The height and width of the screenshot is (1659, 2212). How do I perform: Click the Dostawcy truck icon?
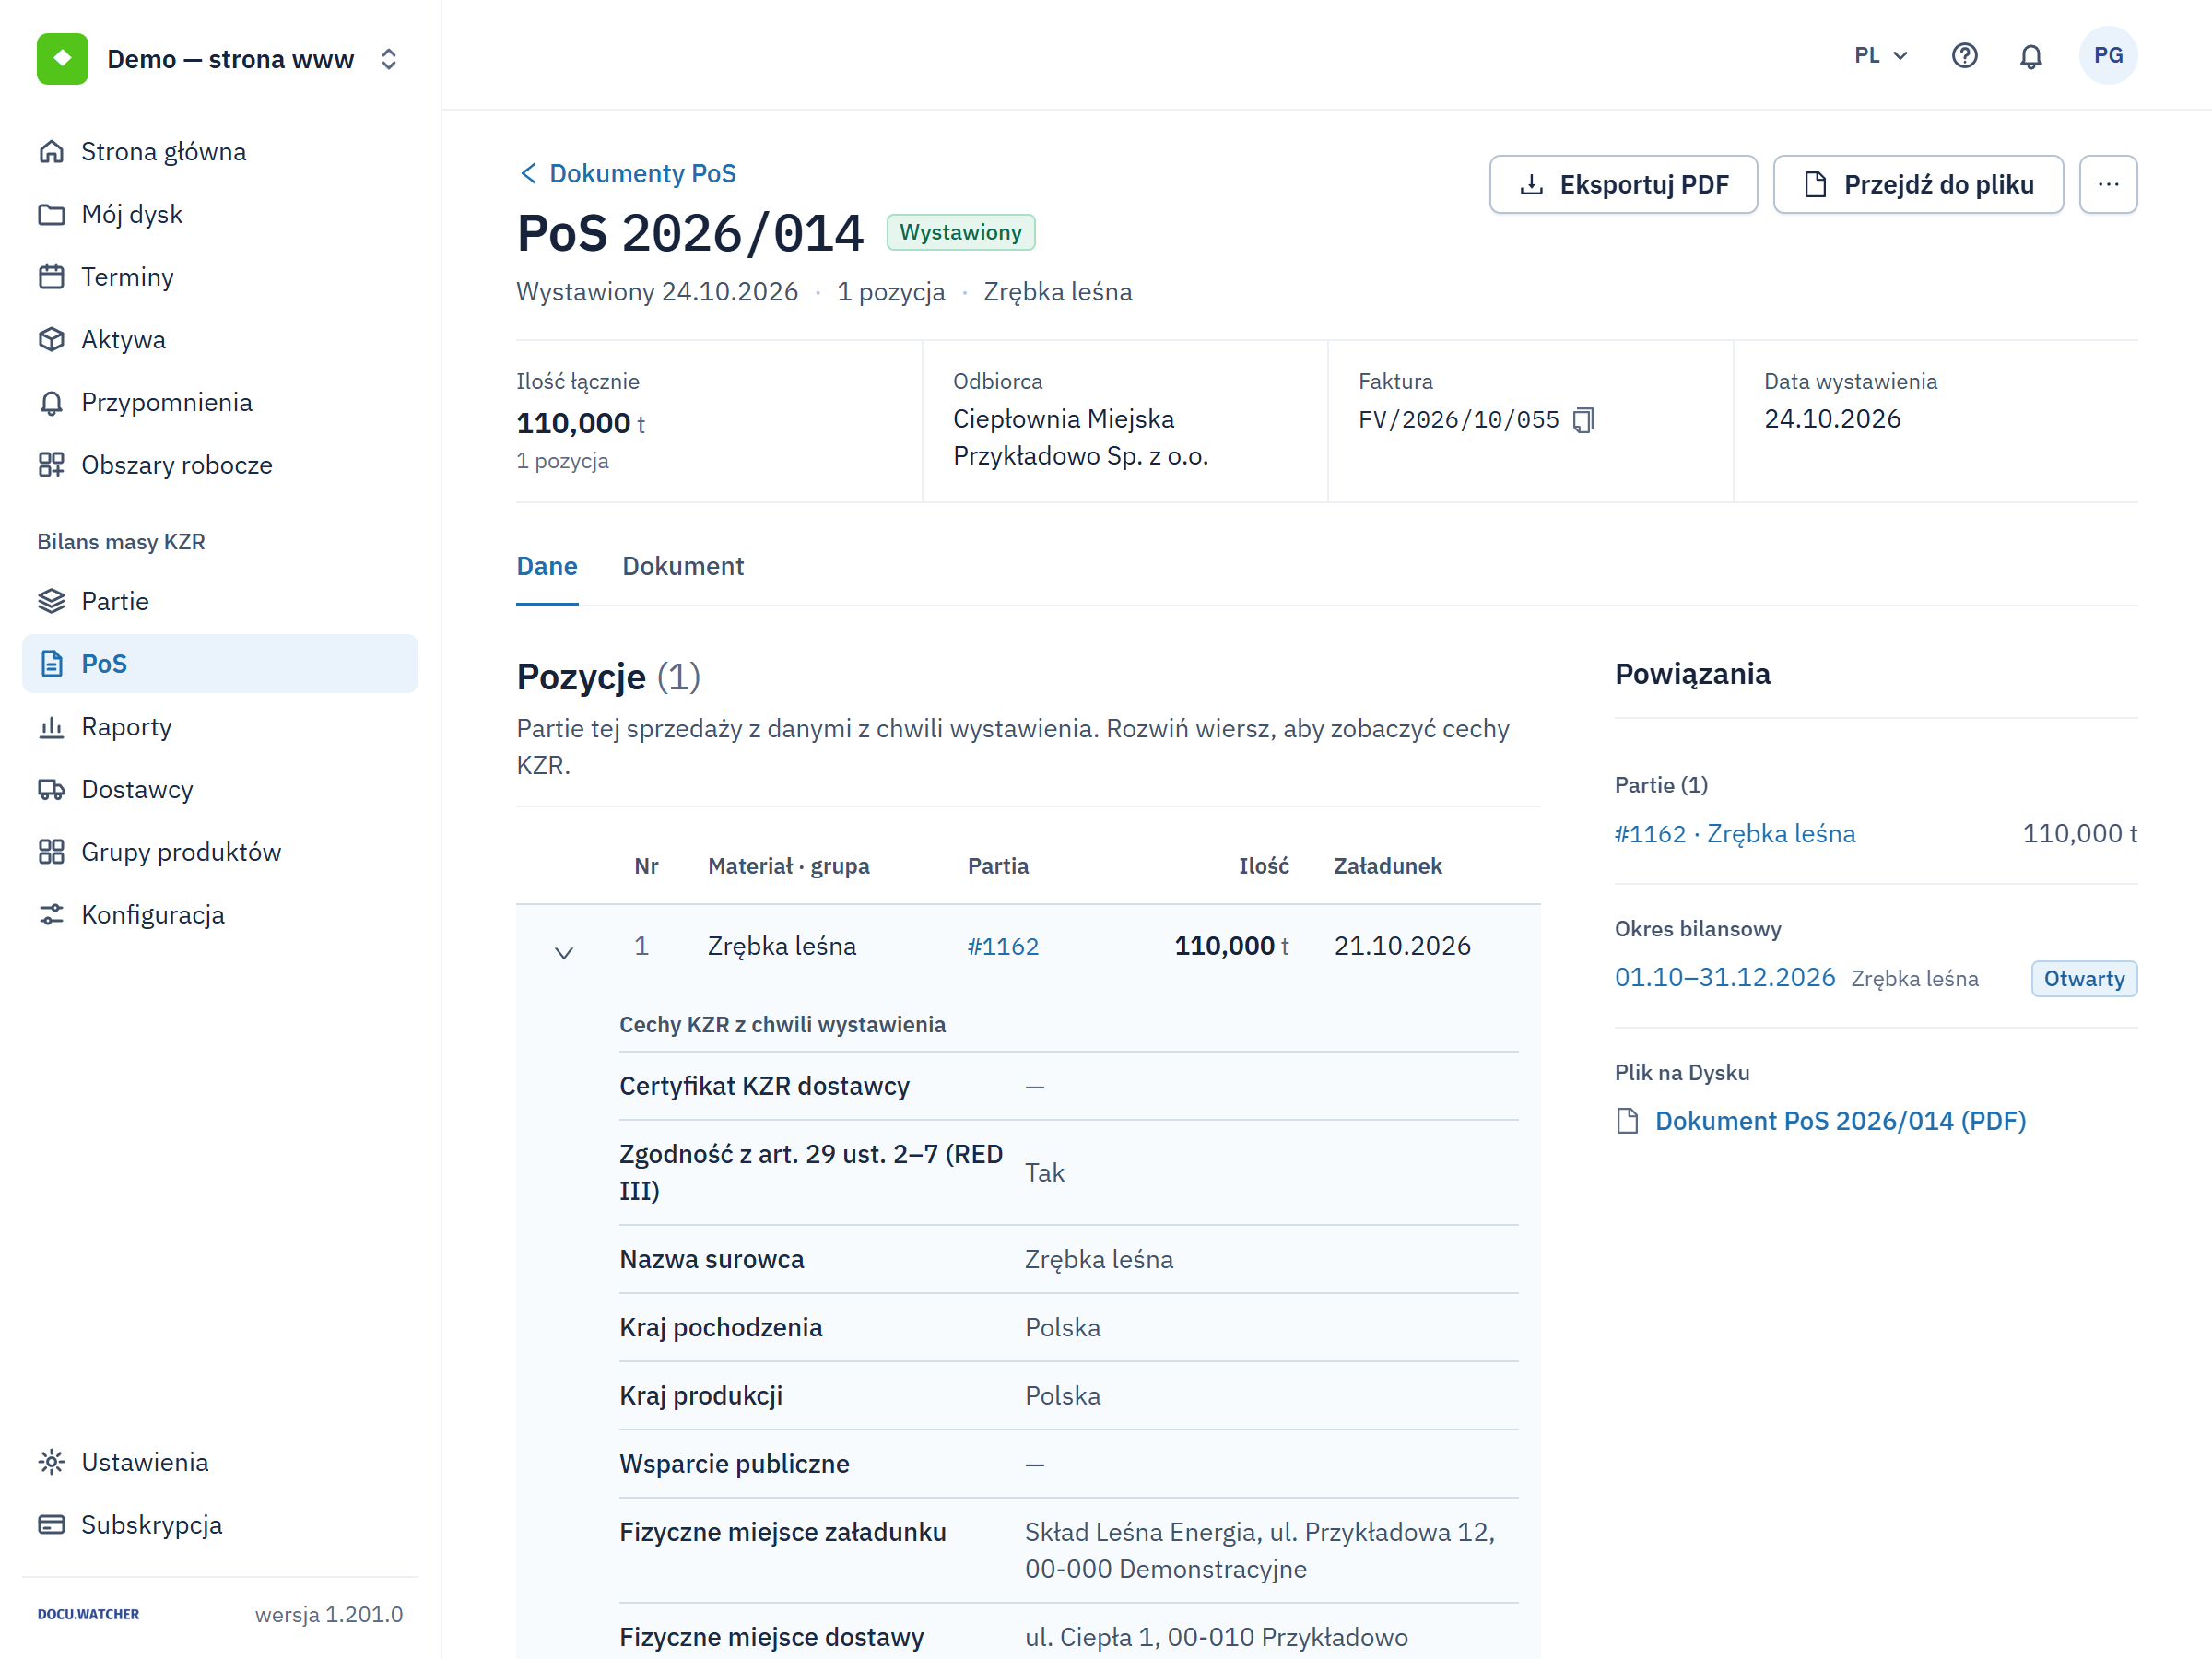[x=51, y=790]
